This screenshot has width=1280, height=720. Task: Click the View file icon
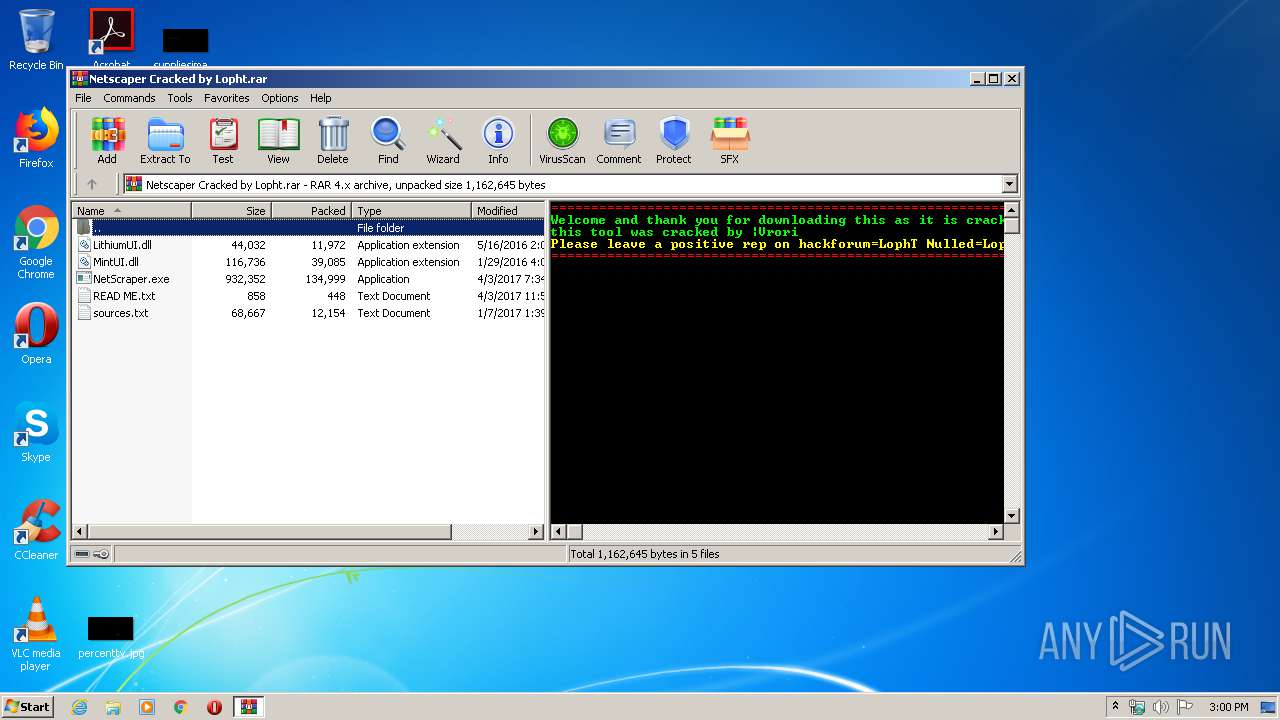click(x=278, y=140)
